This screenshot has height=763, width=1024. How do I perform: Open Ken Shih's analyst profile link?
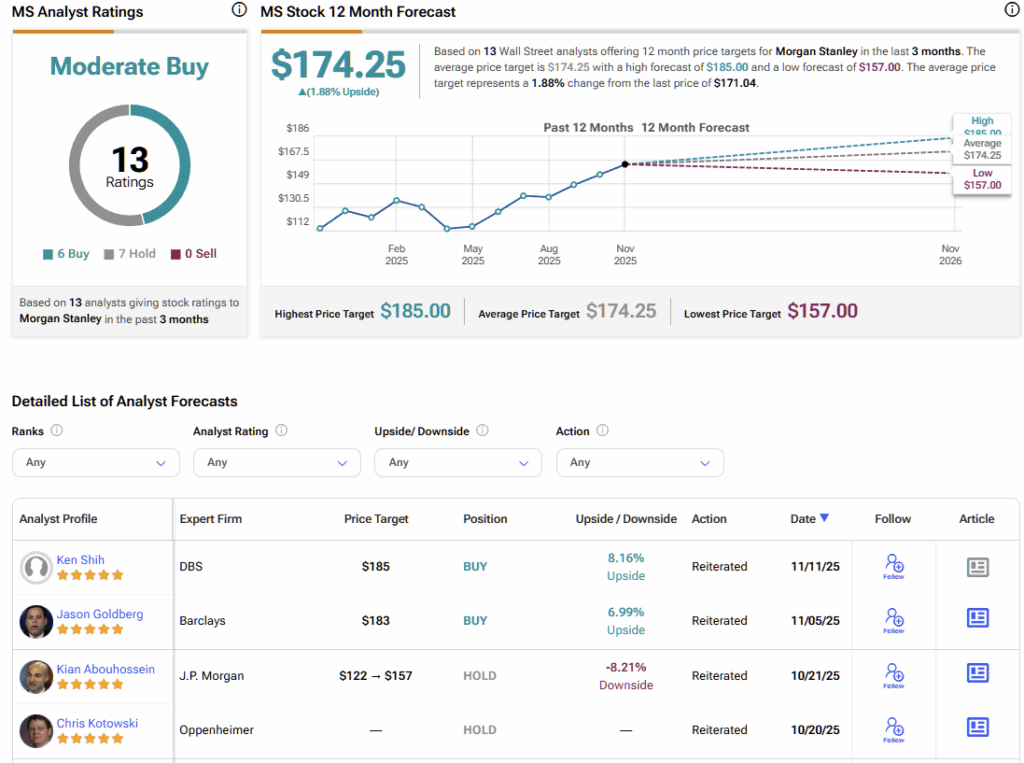tap(80, 560)
